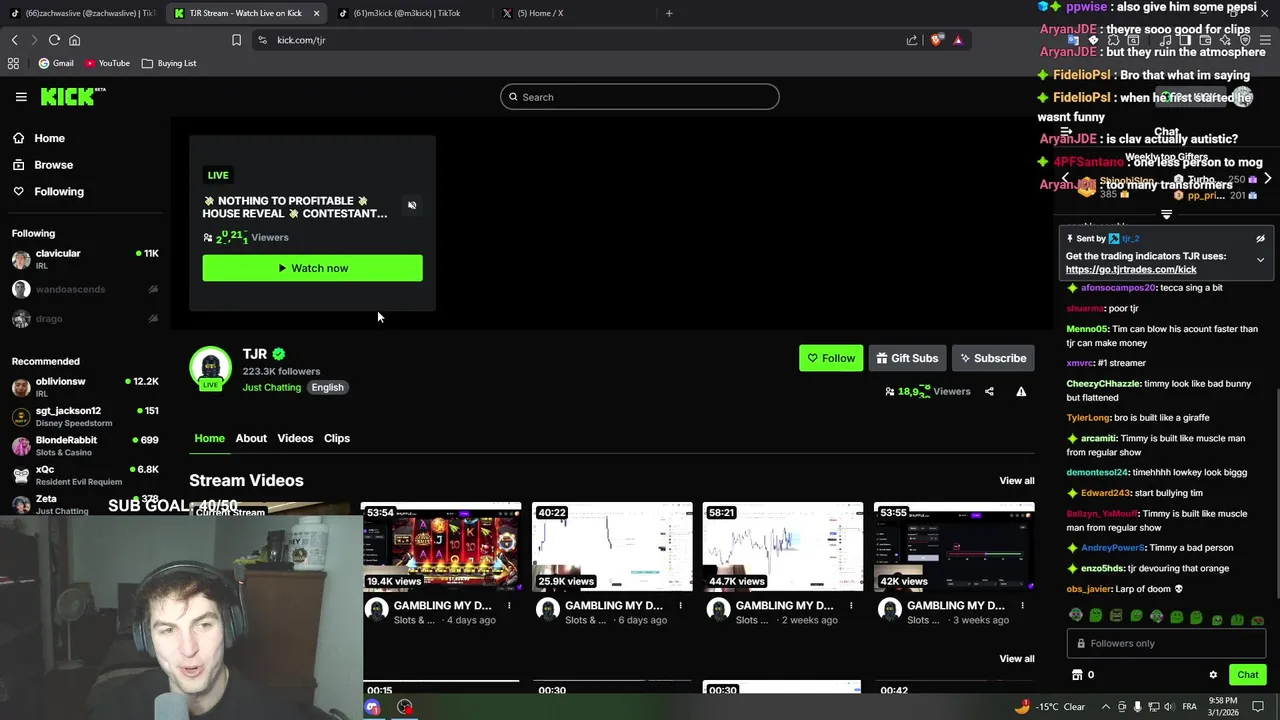The width and height of the screenshot is (1280, 720).
Task: Switch to the Home / X tab
Action: [x=573, y=13]
